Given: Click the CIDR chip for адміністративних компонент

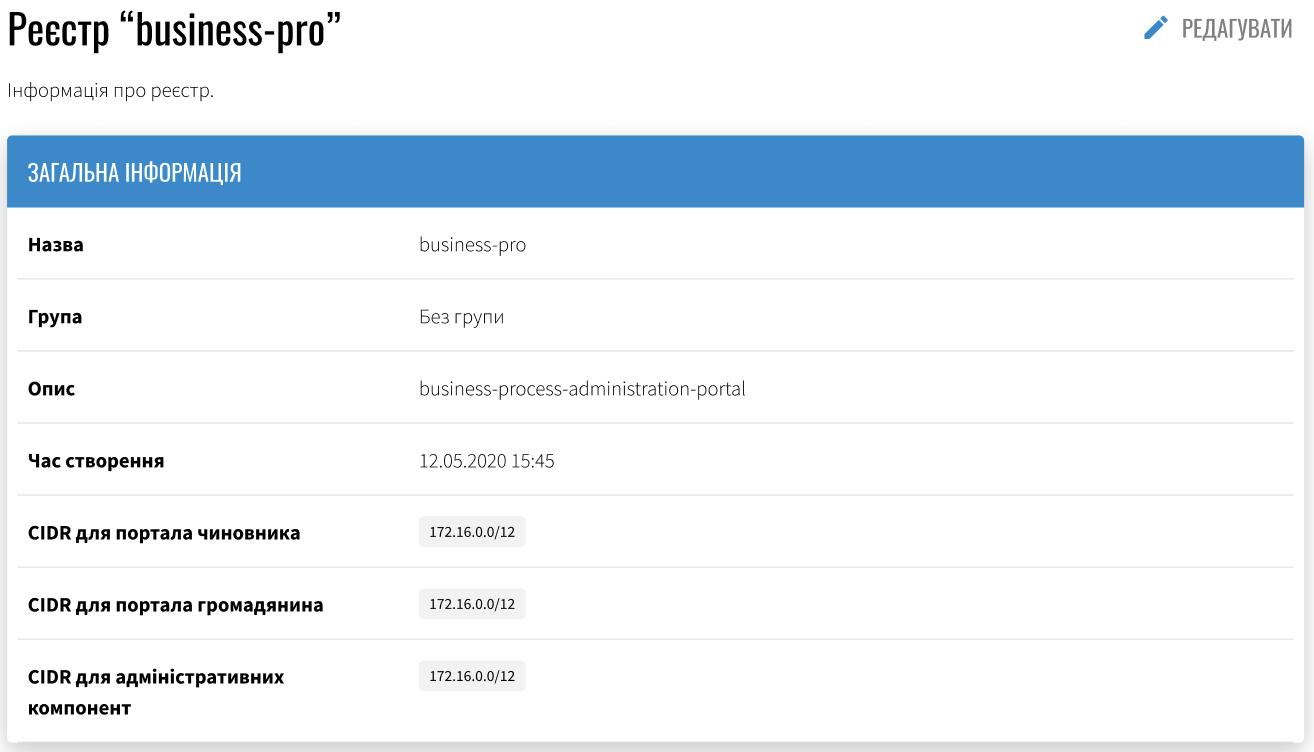Looking at the screenshot, I should pos(472,676).
